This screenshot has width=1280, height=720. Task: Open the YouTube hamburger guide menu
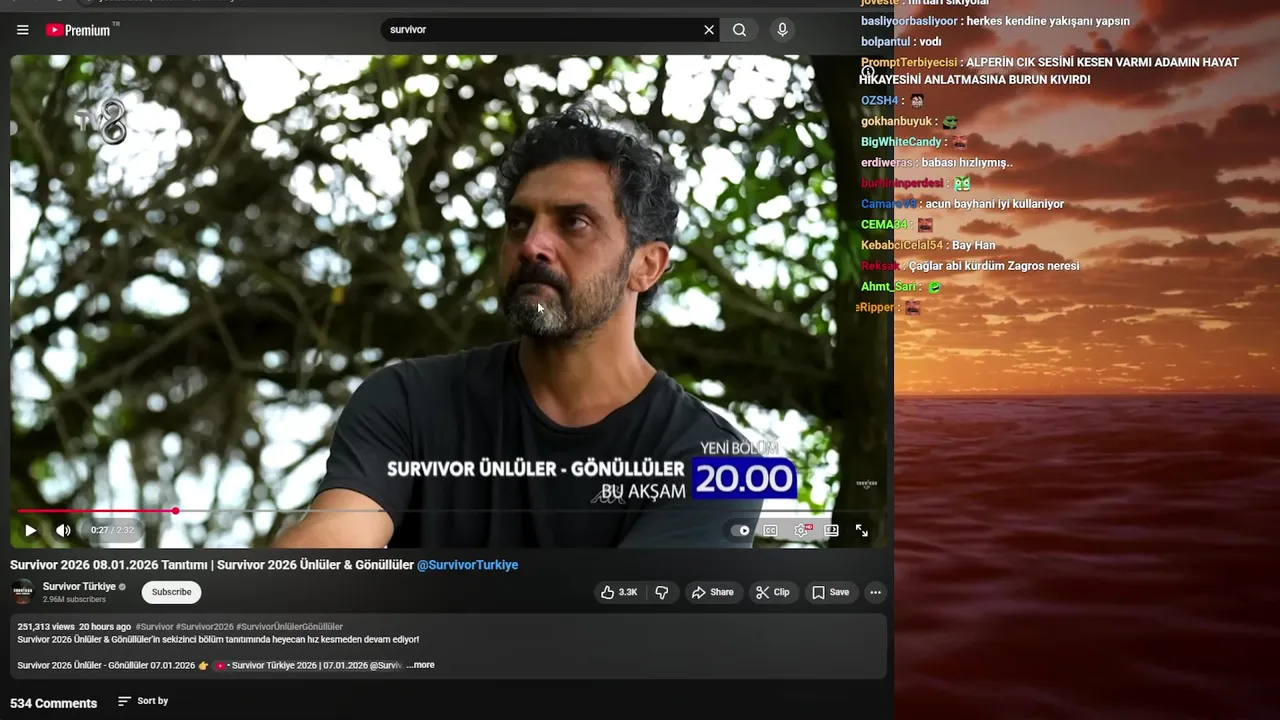point(22,30)
